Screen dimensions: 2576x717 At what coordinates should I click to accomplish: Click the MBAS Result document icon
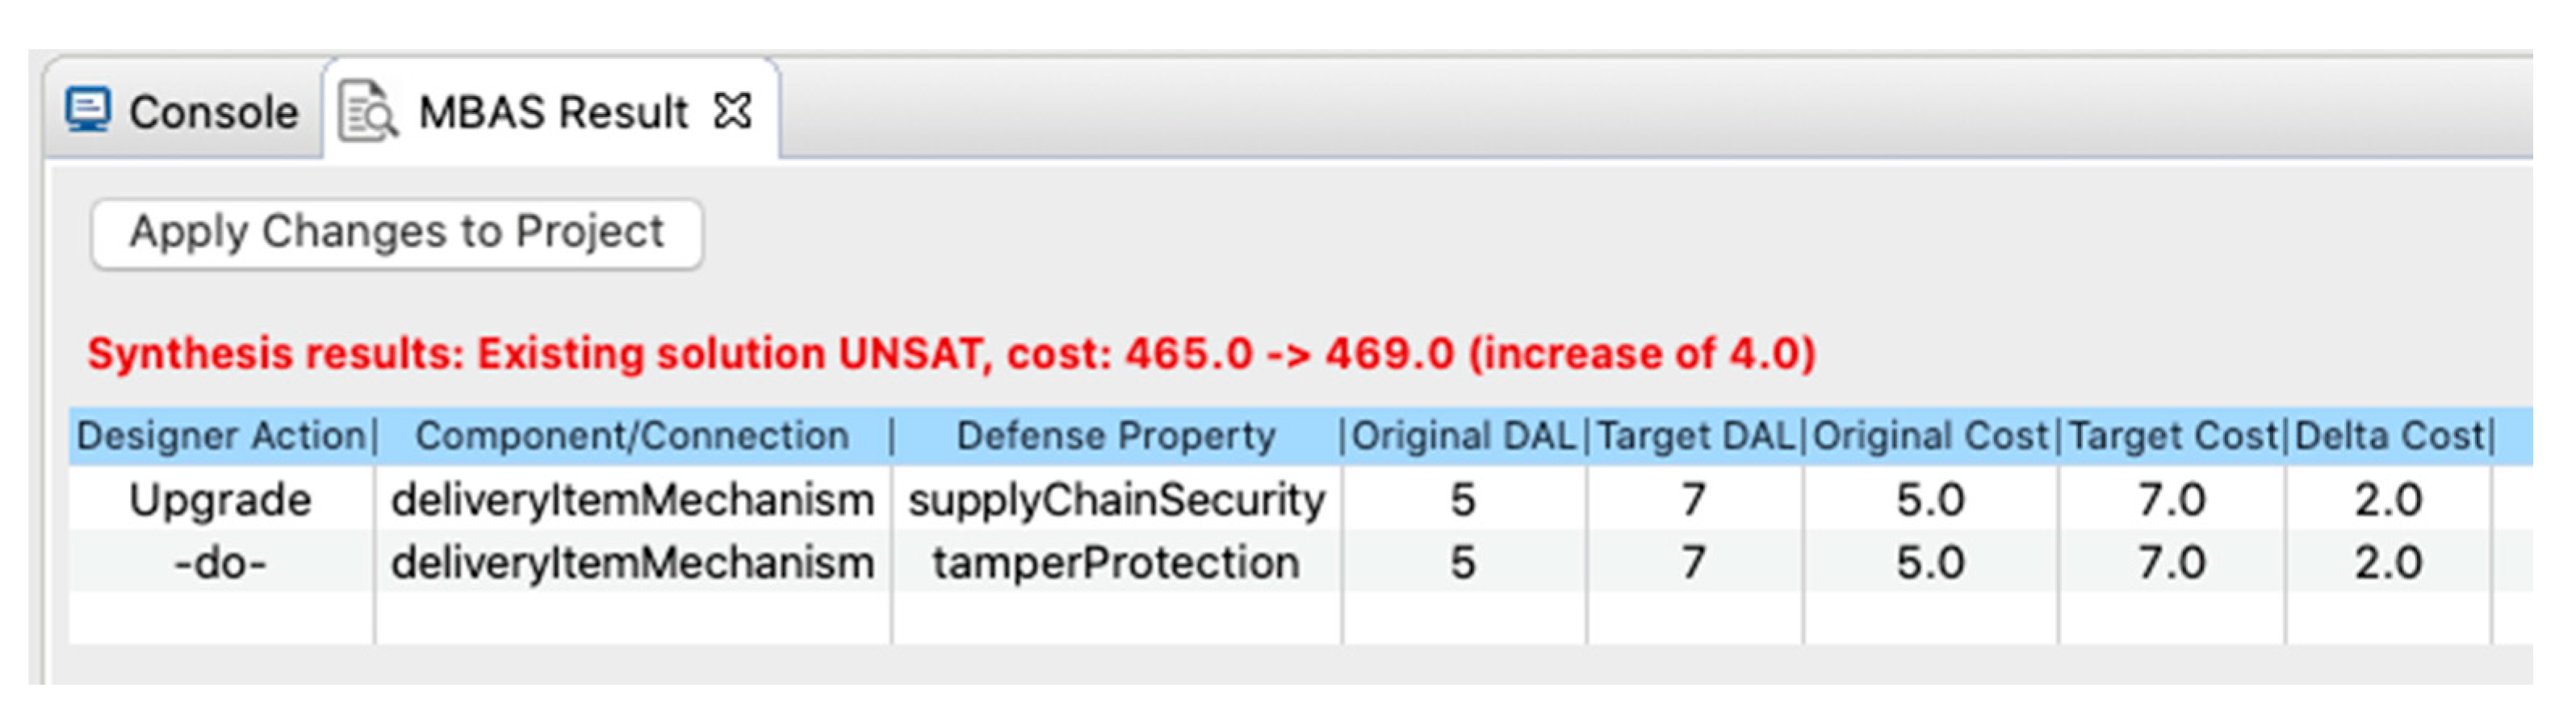[368, 111]
